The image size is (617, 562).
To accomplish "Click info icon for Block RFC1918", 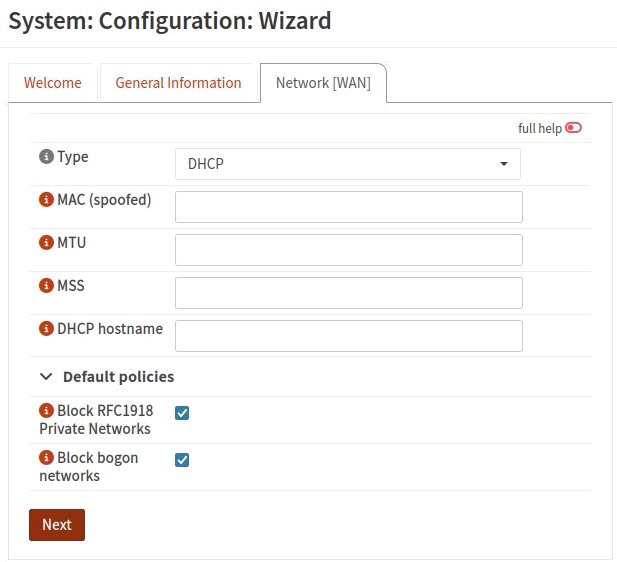I will point(46,411).
